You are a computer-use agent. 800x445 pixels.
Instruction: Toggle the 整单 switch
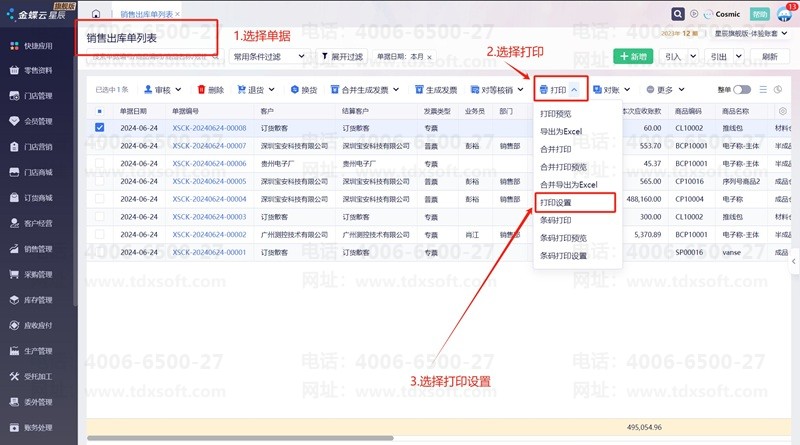(x=743, y=90)
